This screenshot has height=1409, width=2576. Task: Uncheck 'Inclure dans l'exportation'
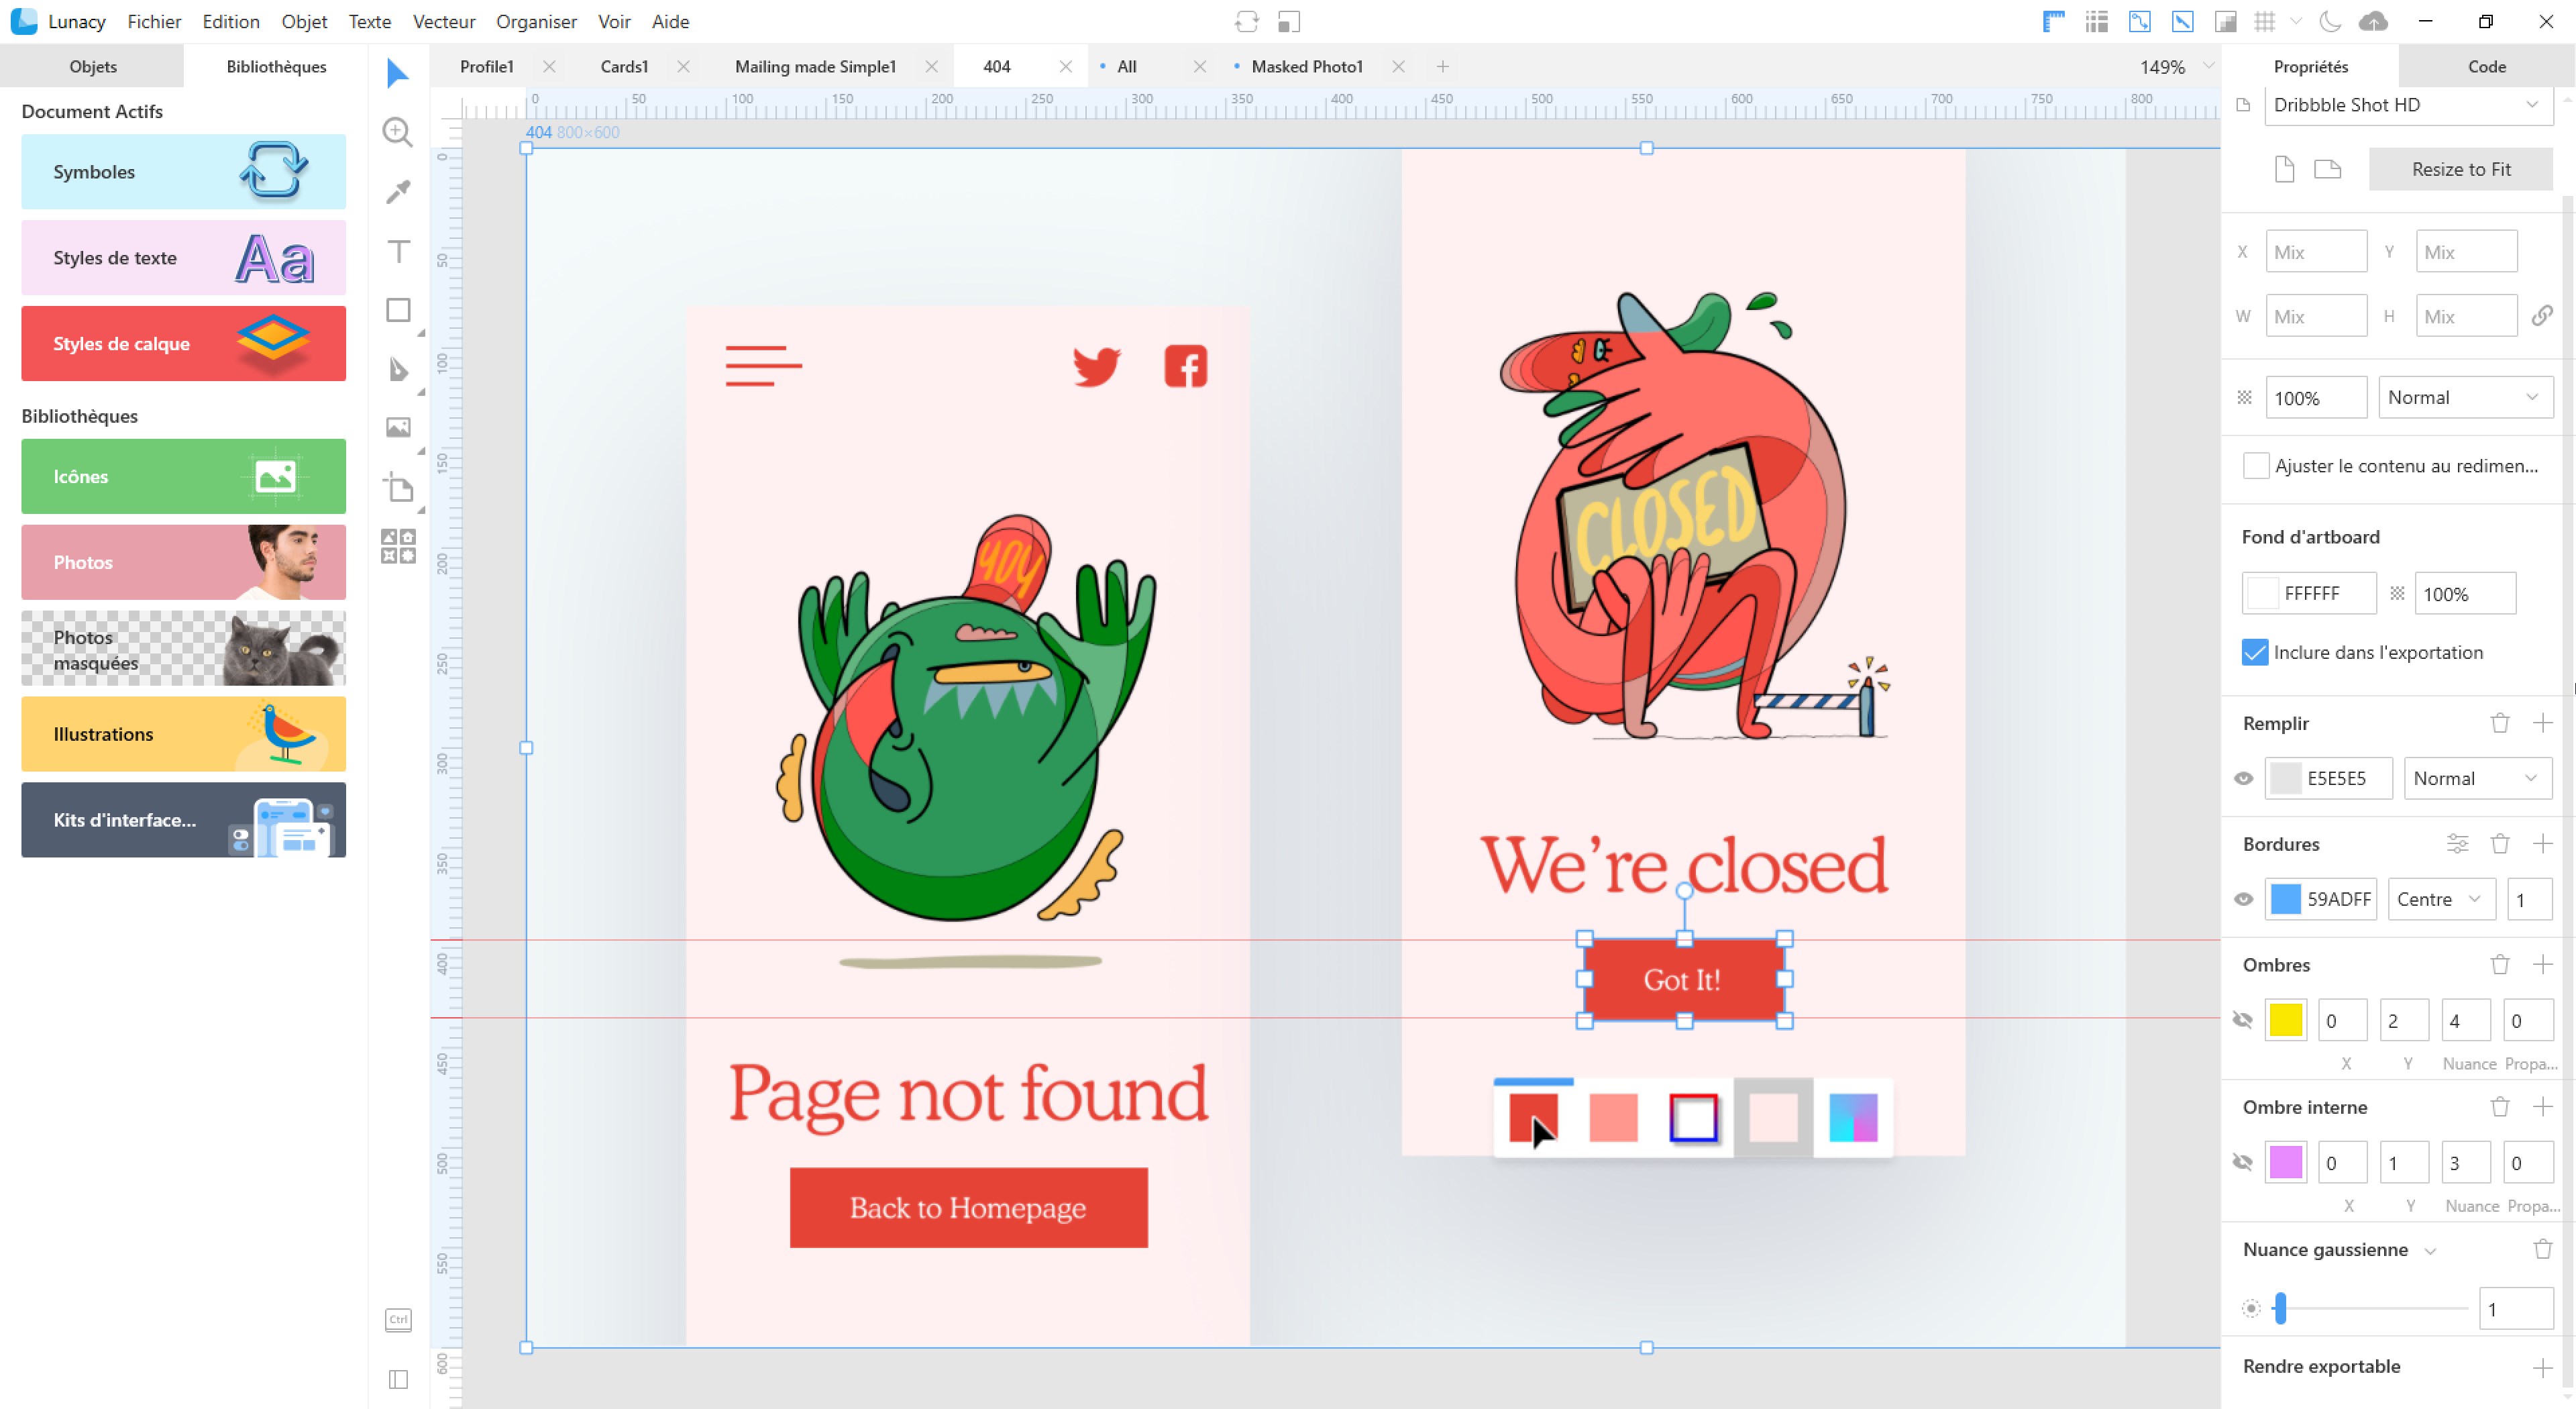(x=2255, y=652)
